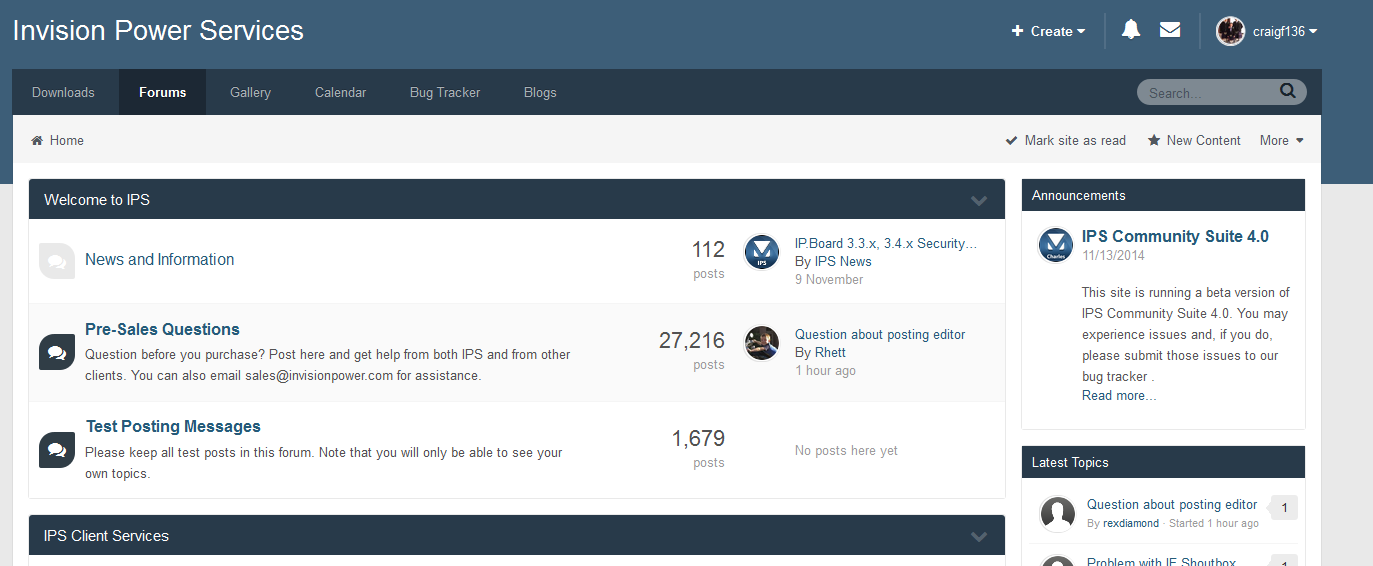
Task: Click the Rhett author link
Action: click(830, 352)
